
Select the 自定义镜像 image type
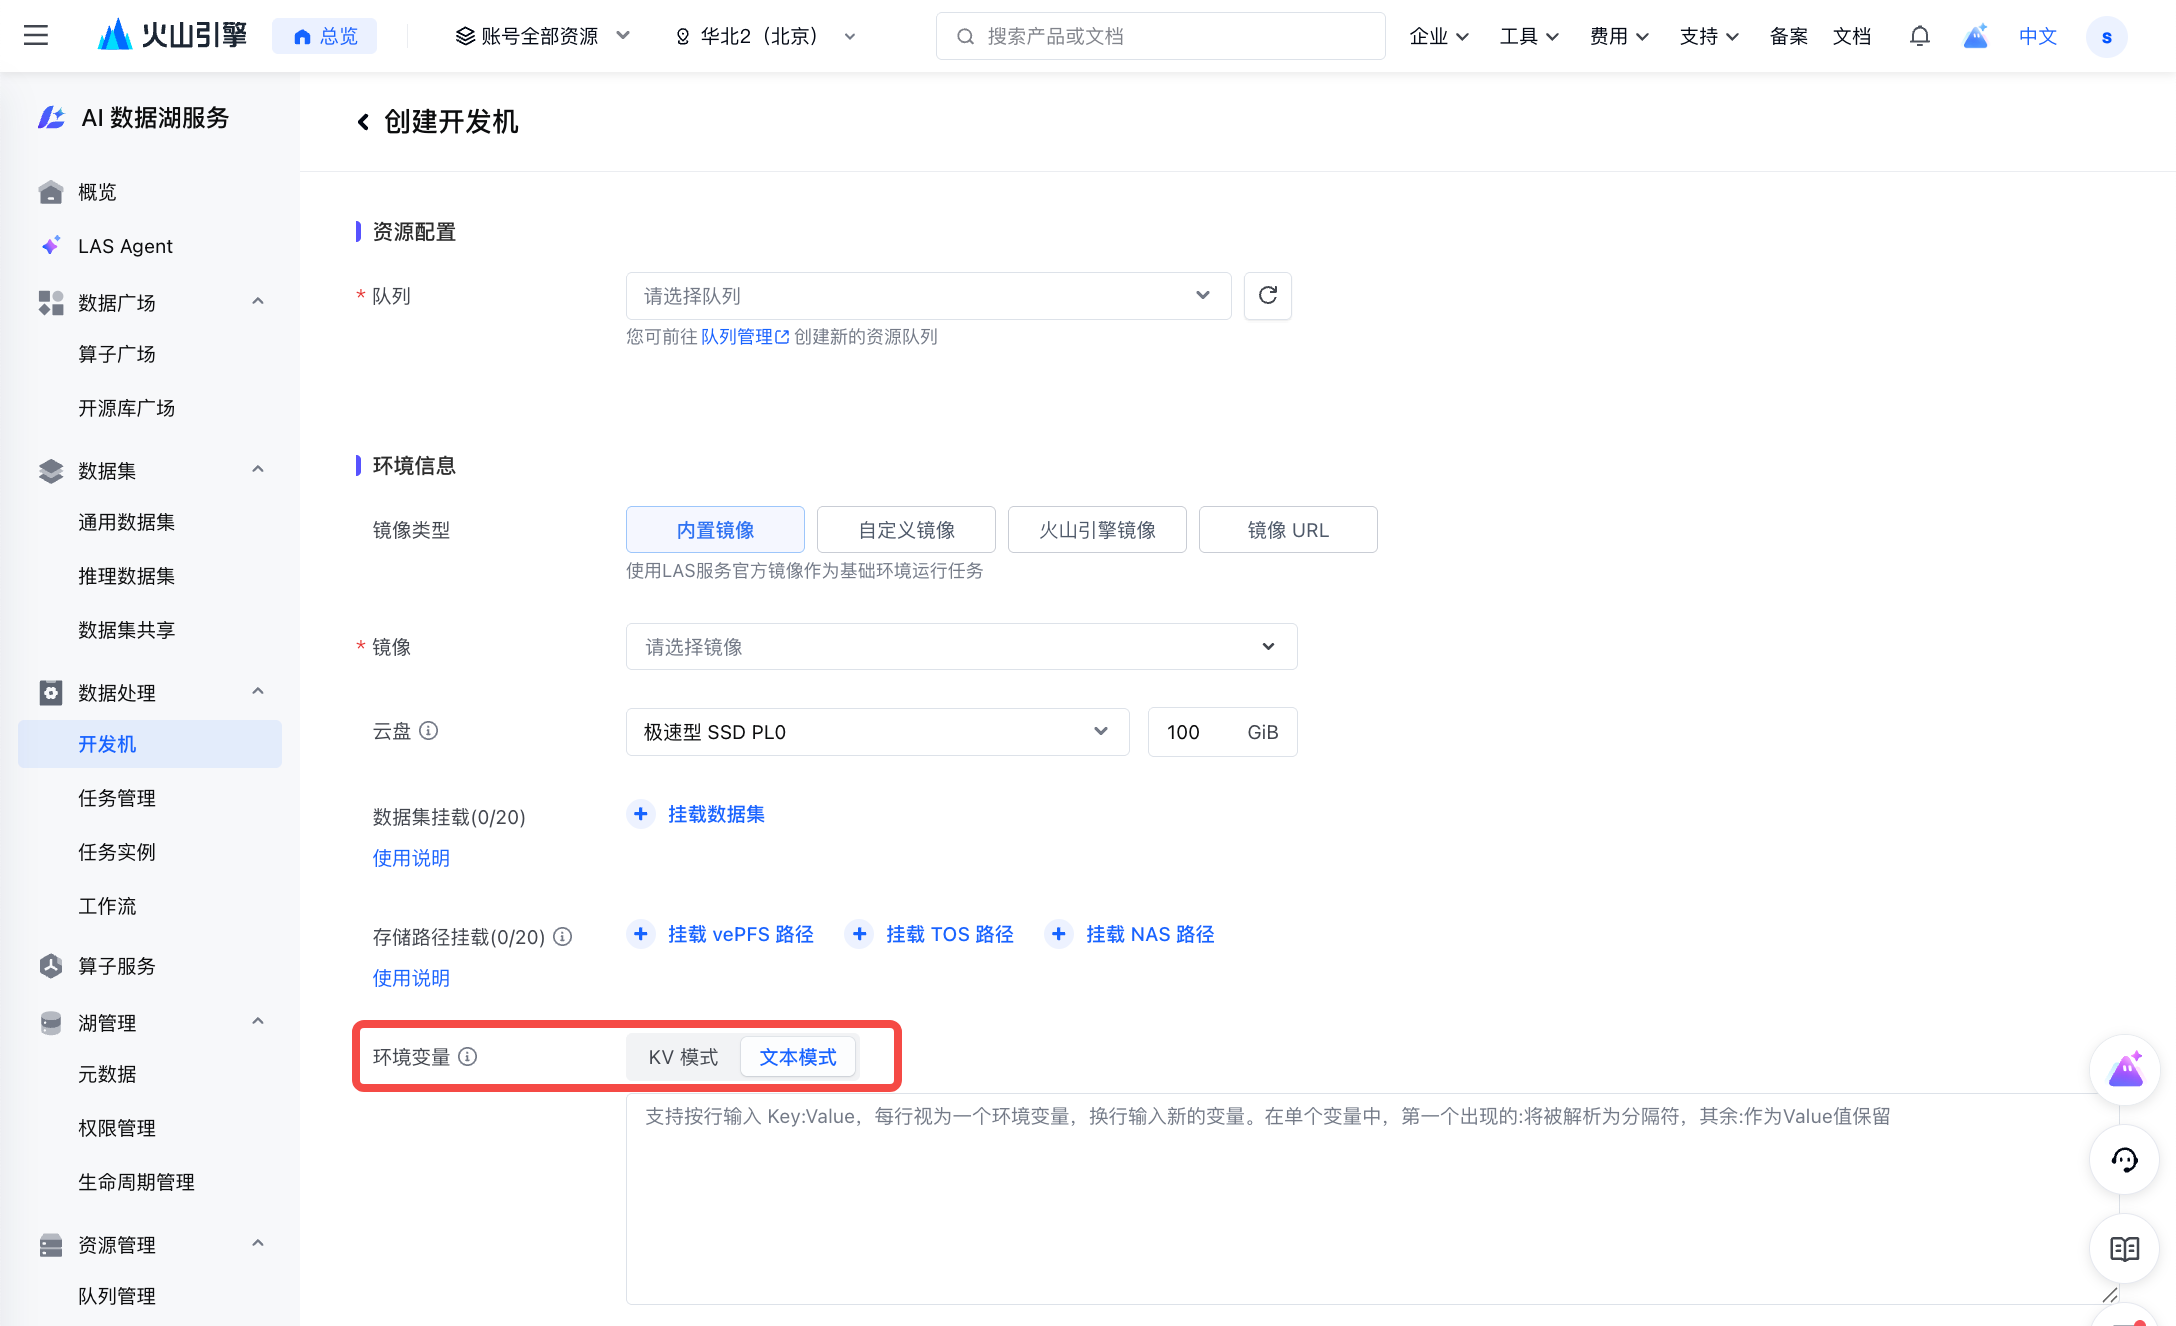pyautogui.click(x=906, y=530)
